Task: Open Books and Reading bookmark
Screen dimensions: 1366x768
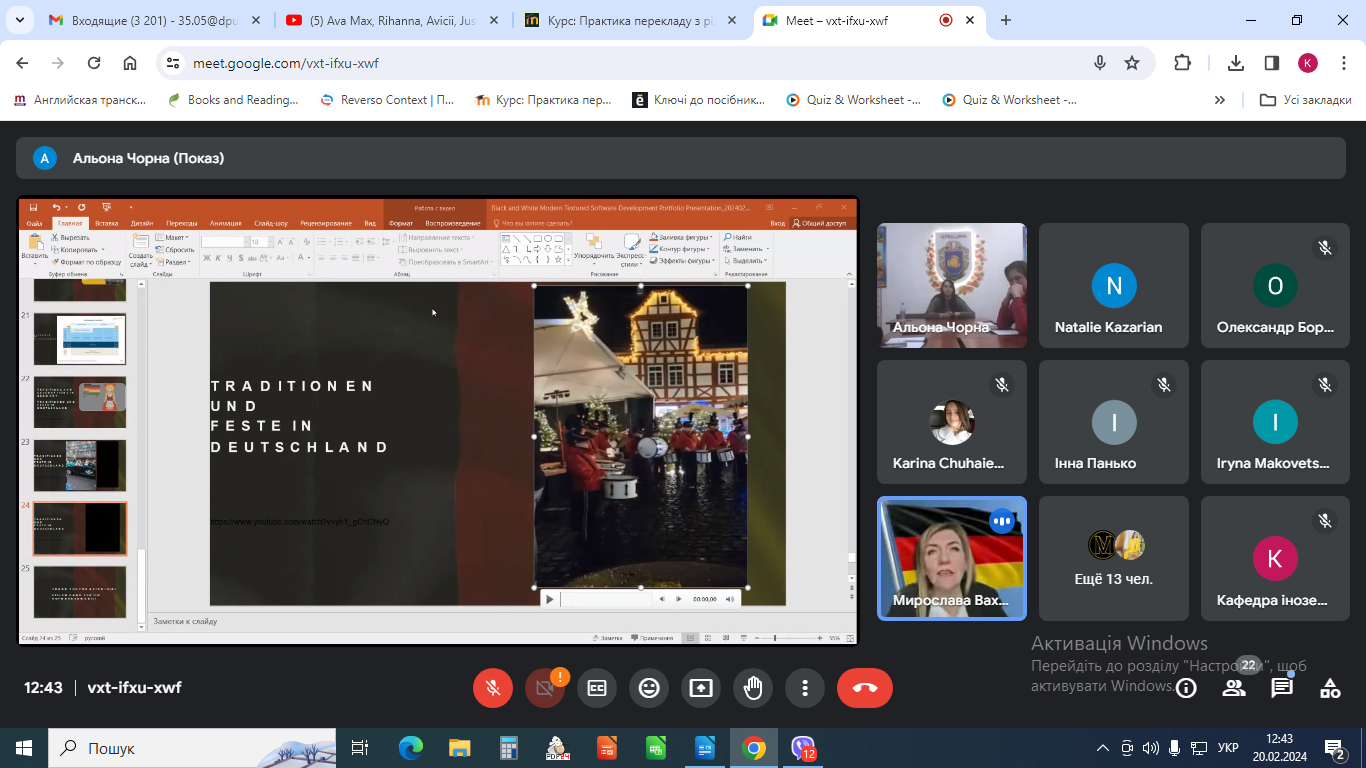Action: (233, 100)
